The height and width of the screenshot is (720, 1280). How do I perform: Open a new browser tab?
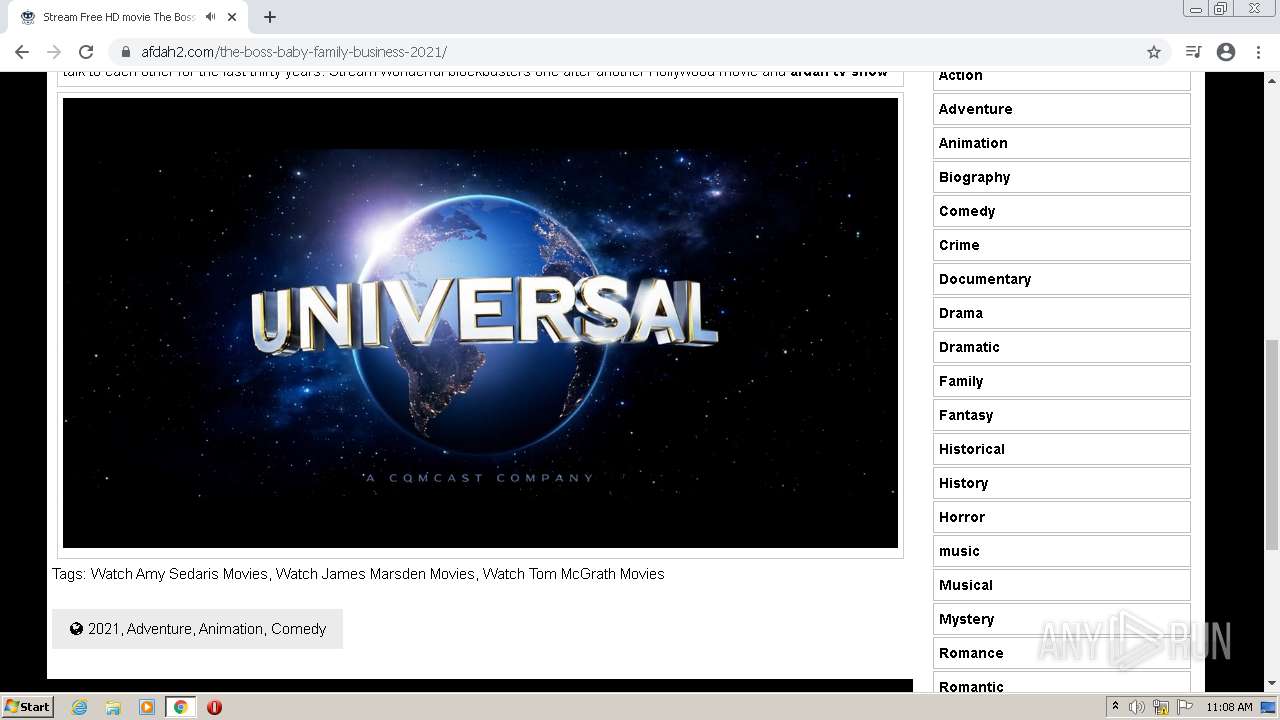coord(270,17)
